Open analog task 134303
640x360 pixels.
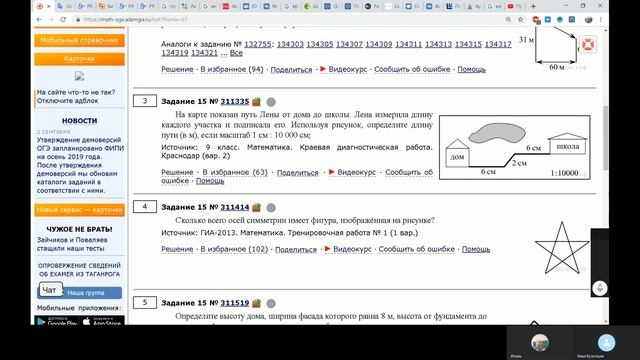[x=290, y=44]
